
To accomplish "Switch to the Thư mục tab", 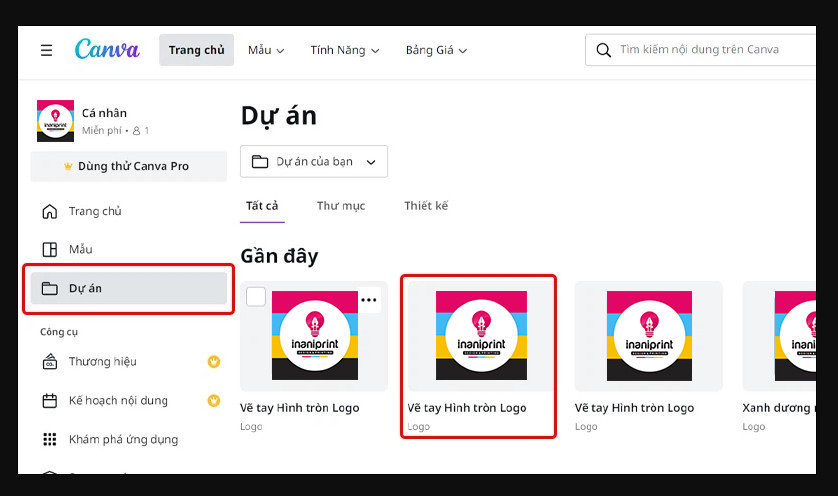I will [x=341, y=206].
